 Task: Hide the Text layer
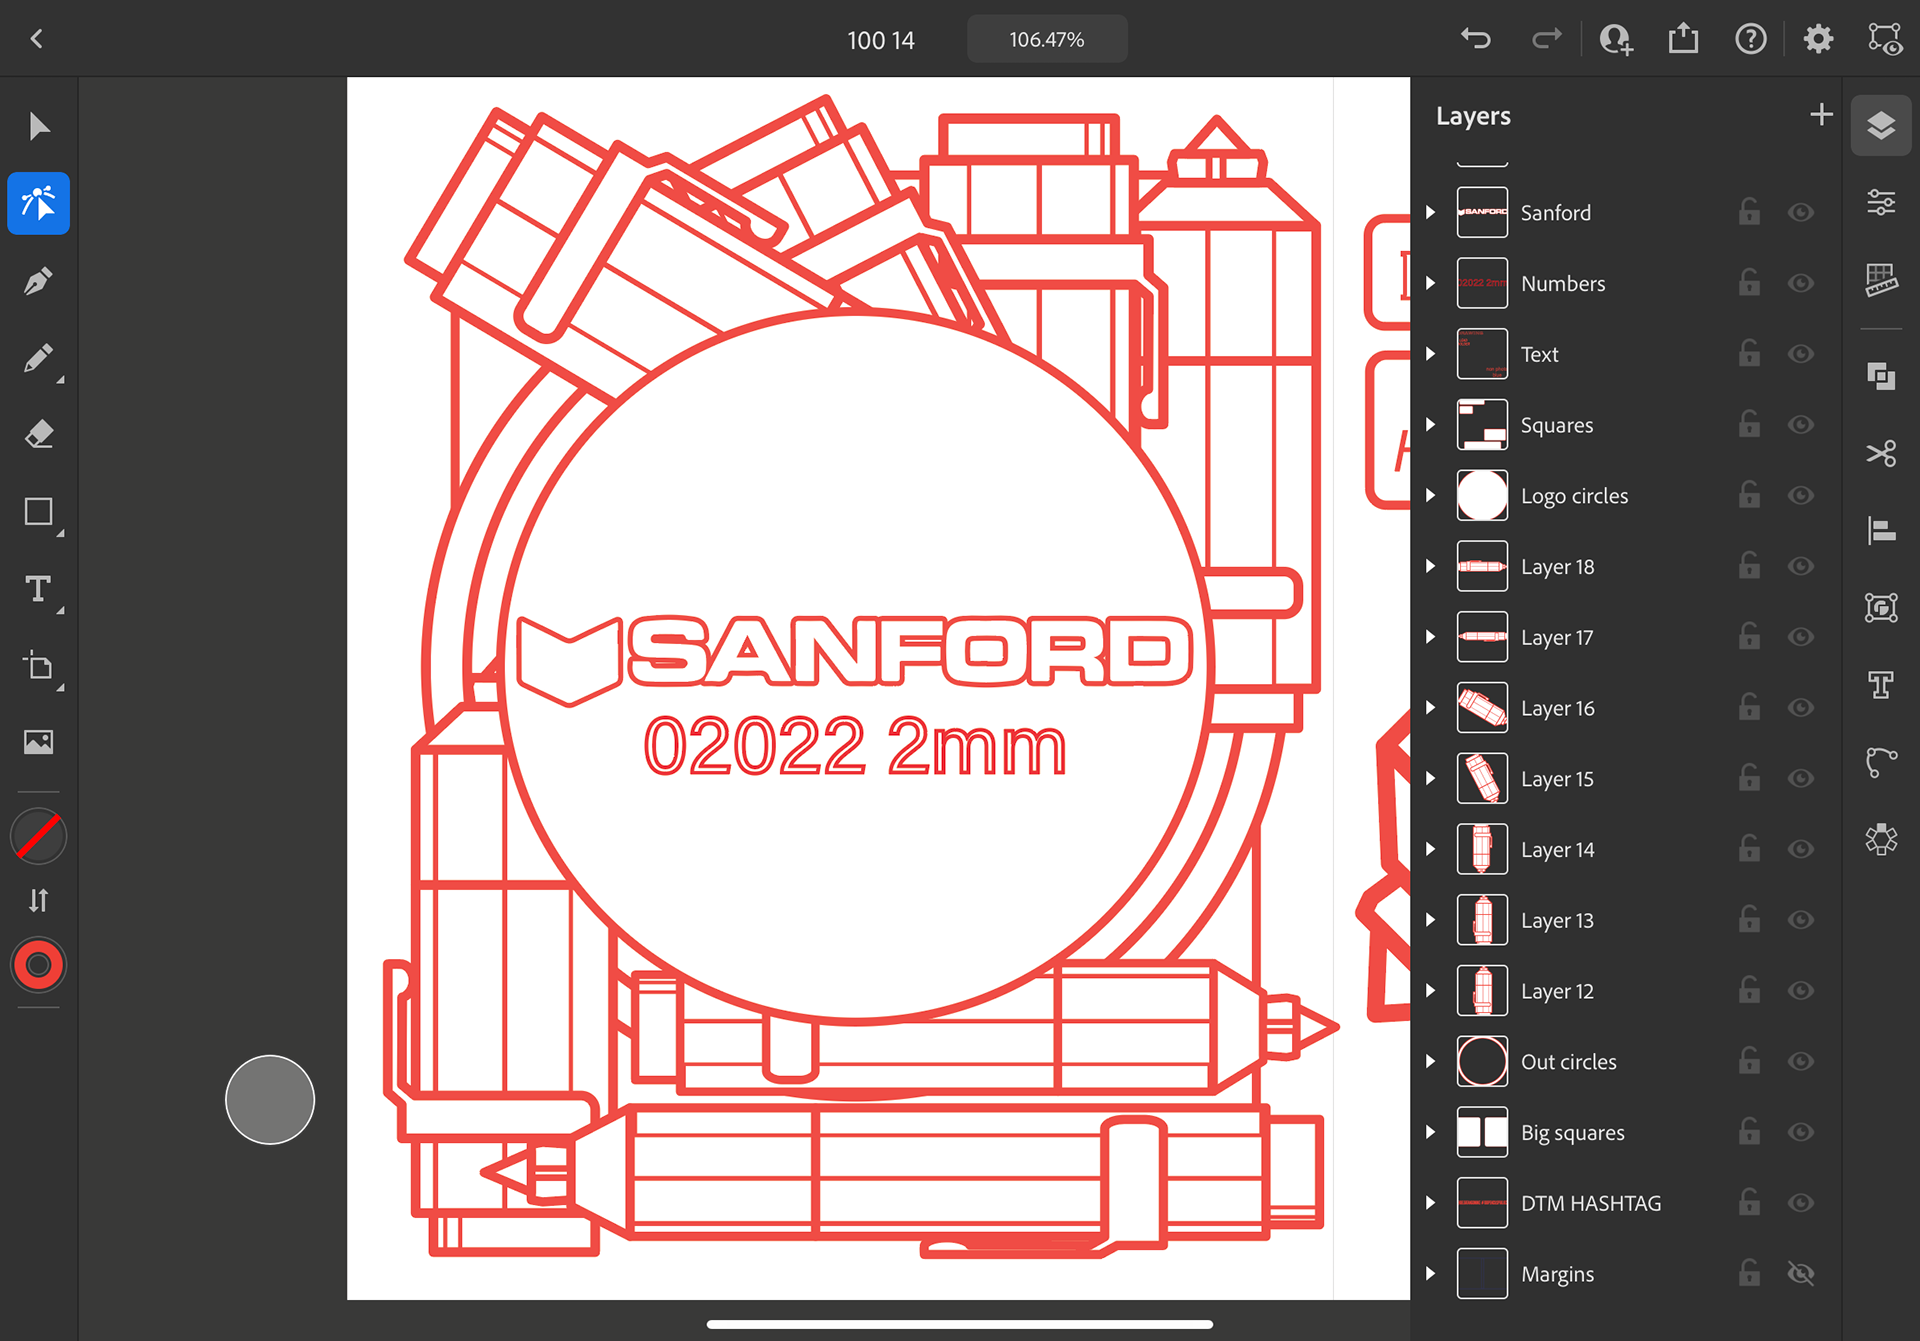(x=1801, y=354)
